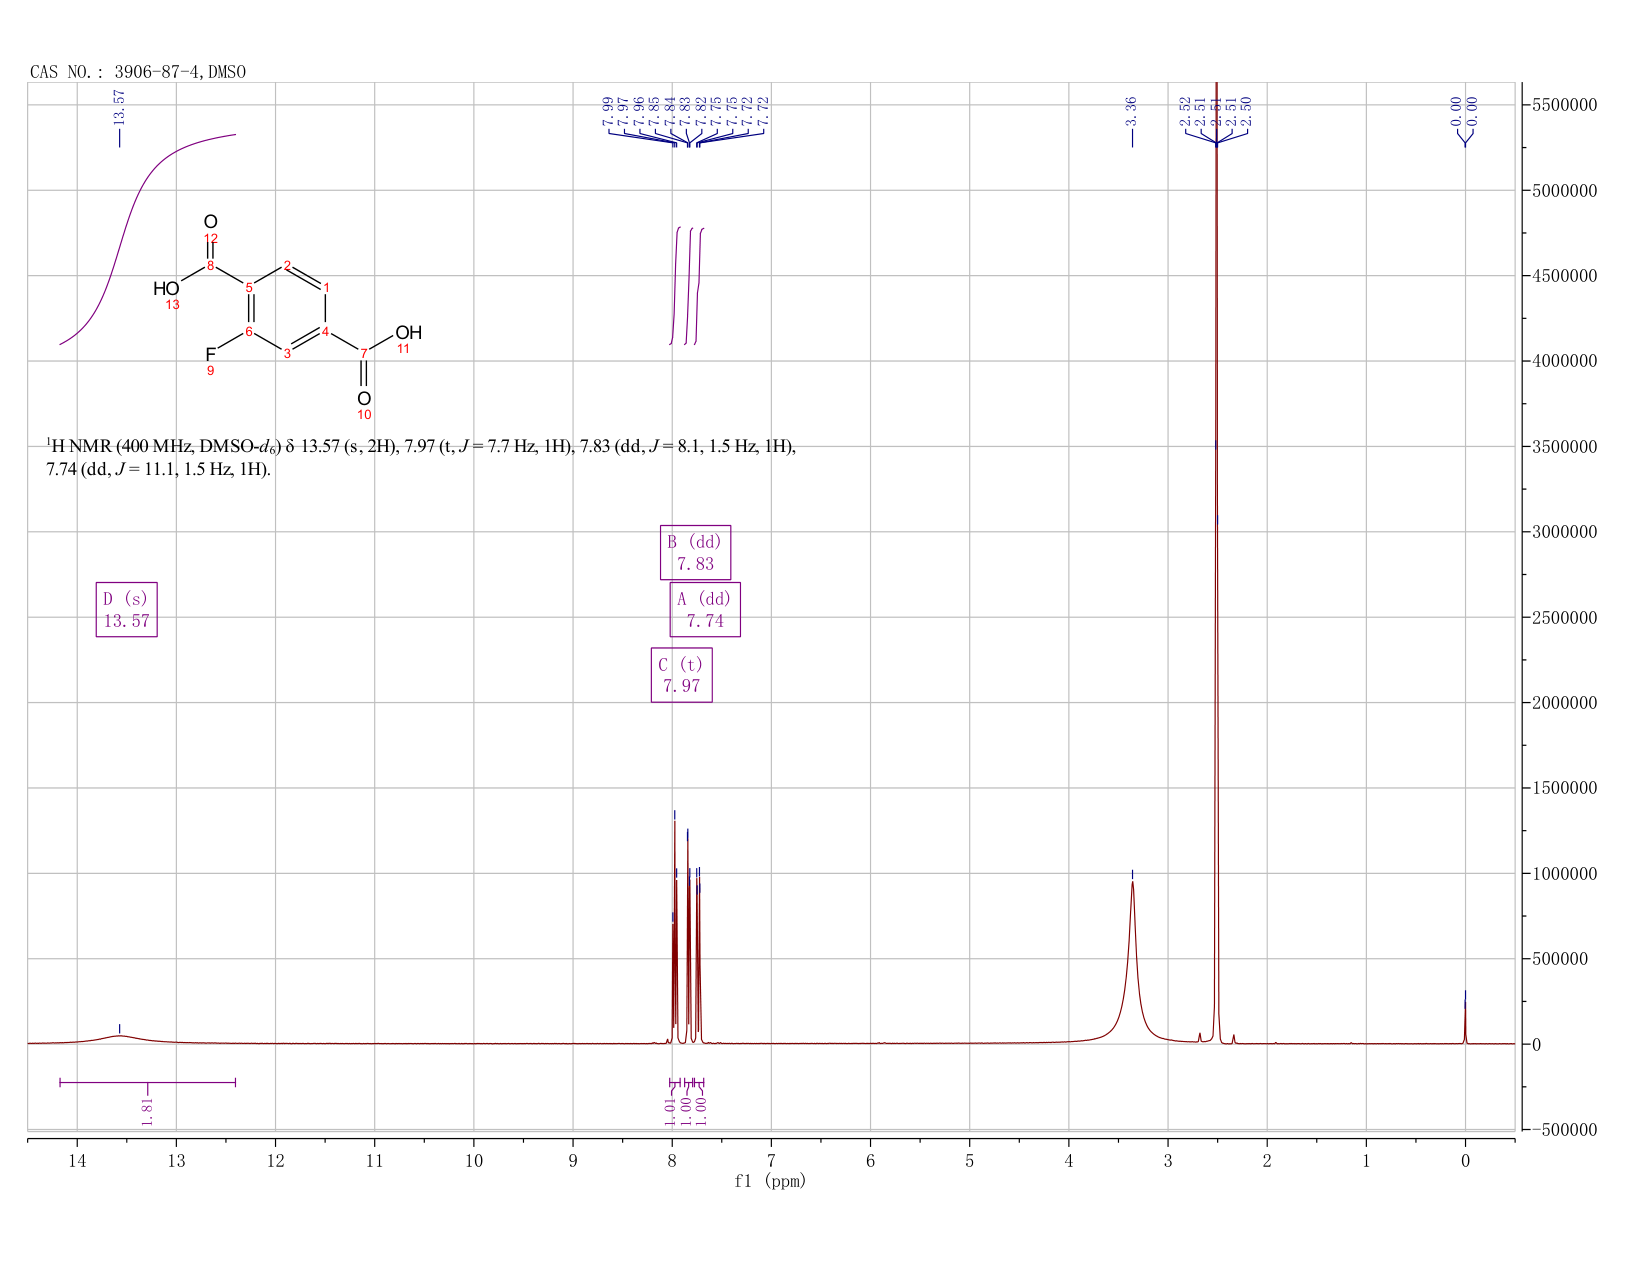This screenshot has width=1650, height=1275.
Task: Select the 'C (t) 7.97' multiplet box
Action: point(682,675)
